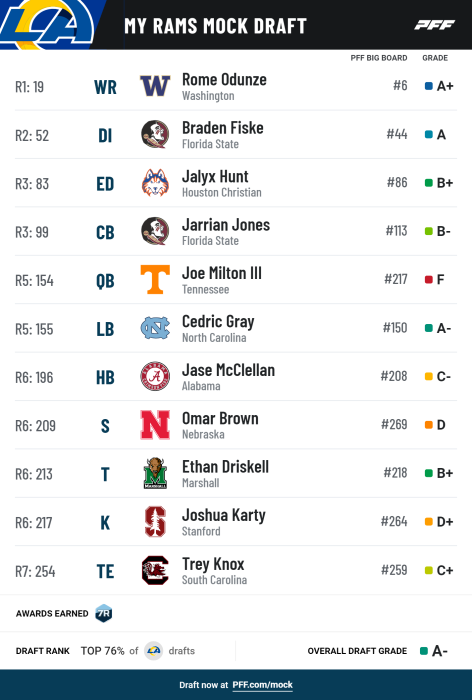472x700 pixels.
Task: Click the blue A+ grade swatch
Action: 429,86
